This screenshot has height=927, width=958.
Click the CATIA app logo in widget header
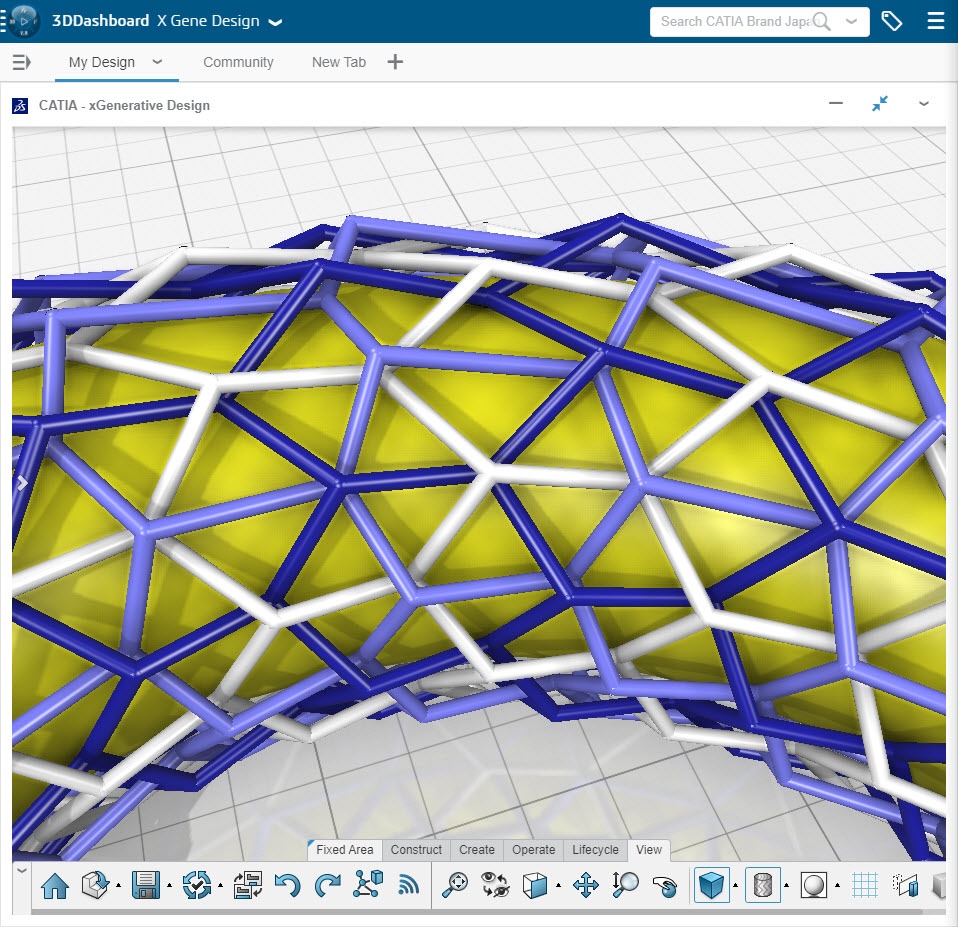pyautogui.click(x=20, y=106)
